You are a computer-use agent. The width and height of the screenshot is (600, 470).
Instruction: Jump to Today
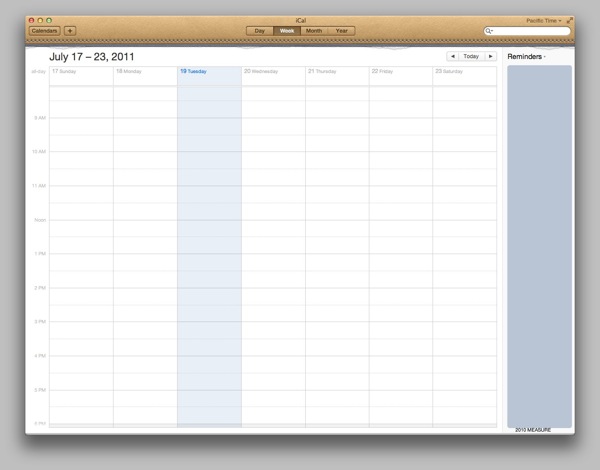click(471, 56)
